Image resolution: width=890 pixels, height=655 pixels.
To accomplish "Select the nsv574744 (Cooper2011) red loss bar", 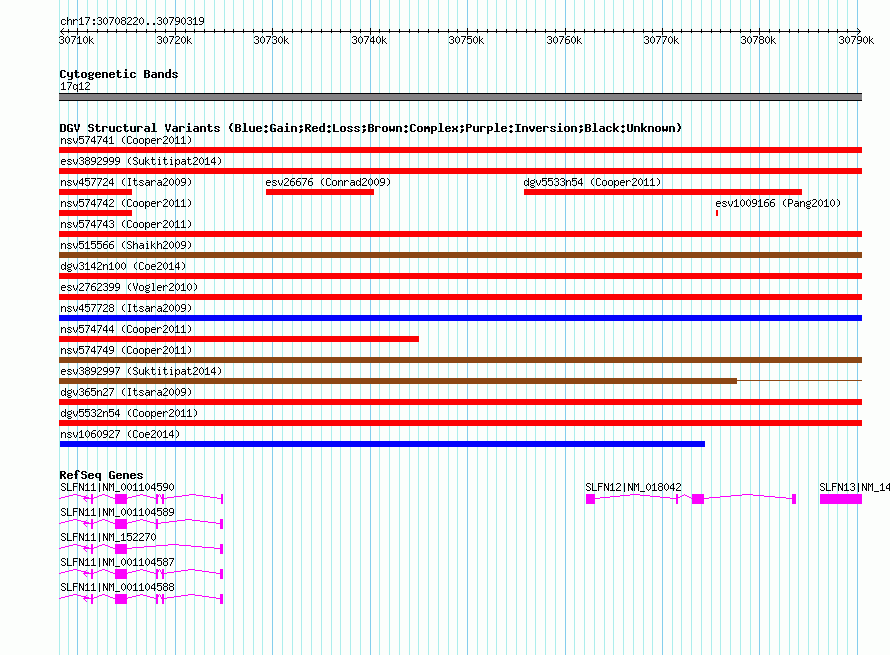I will [x=239, y=339].
